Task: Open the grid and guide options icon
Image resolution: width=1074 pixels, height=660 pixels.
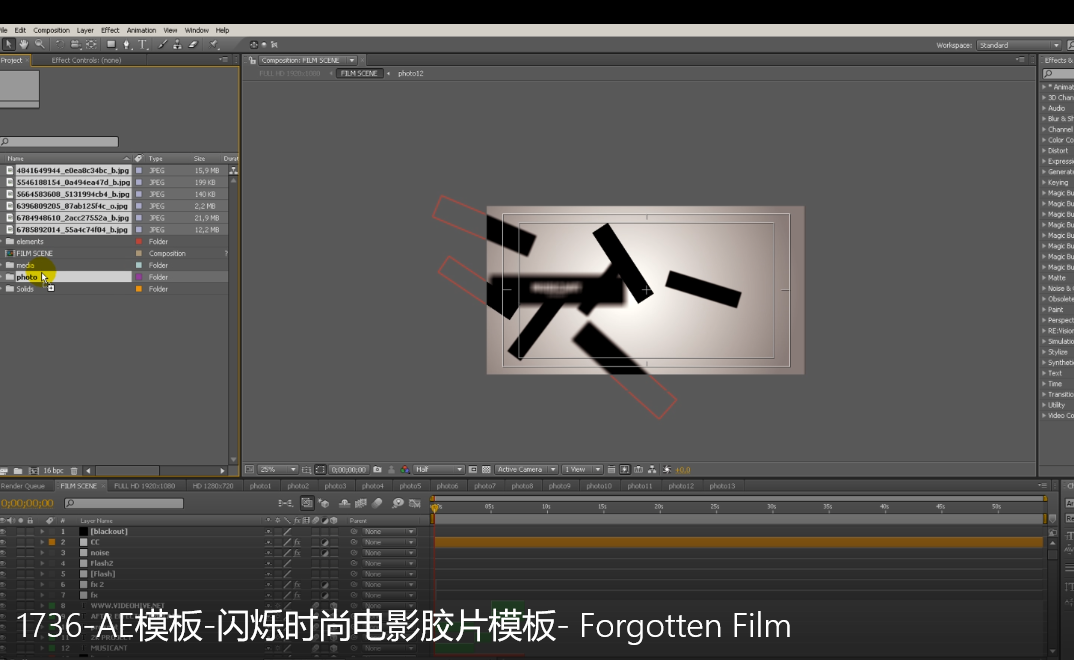Action: tap(306, 470)
